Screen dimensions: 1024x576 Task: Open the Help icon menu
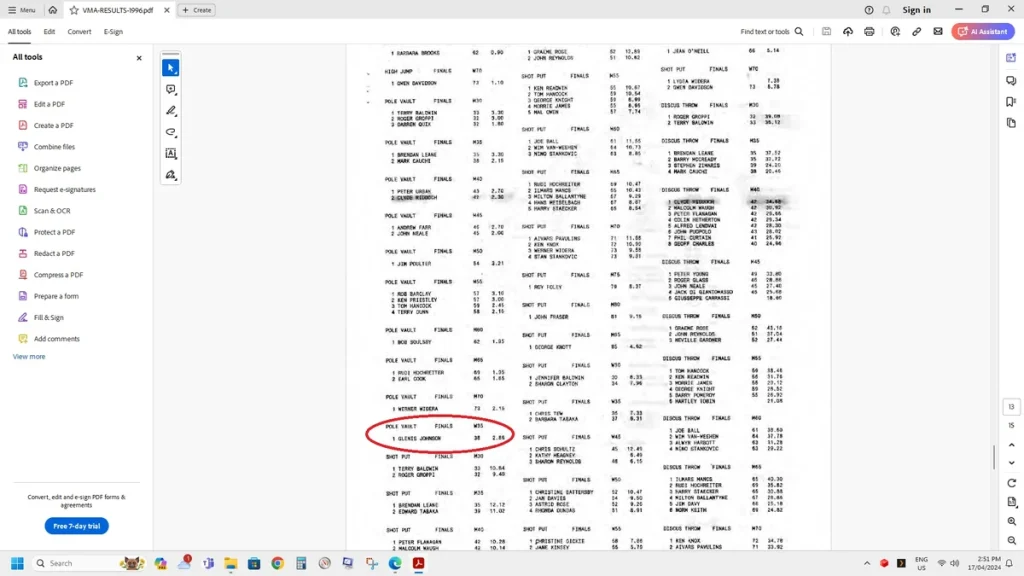[x=869, y=10]
